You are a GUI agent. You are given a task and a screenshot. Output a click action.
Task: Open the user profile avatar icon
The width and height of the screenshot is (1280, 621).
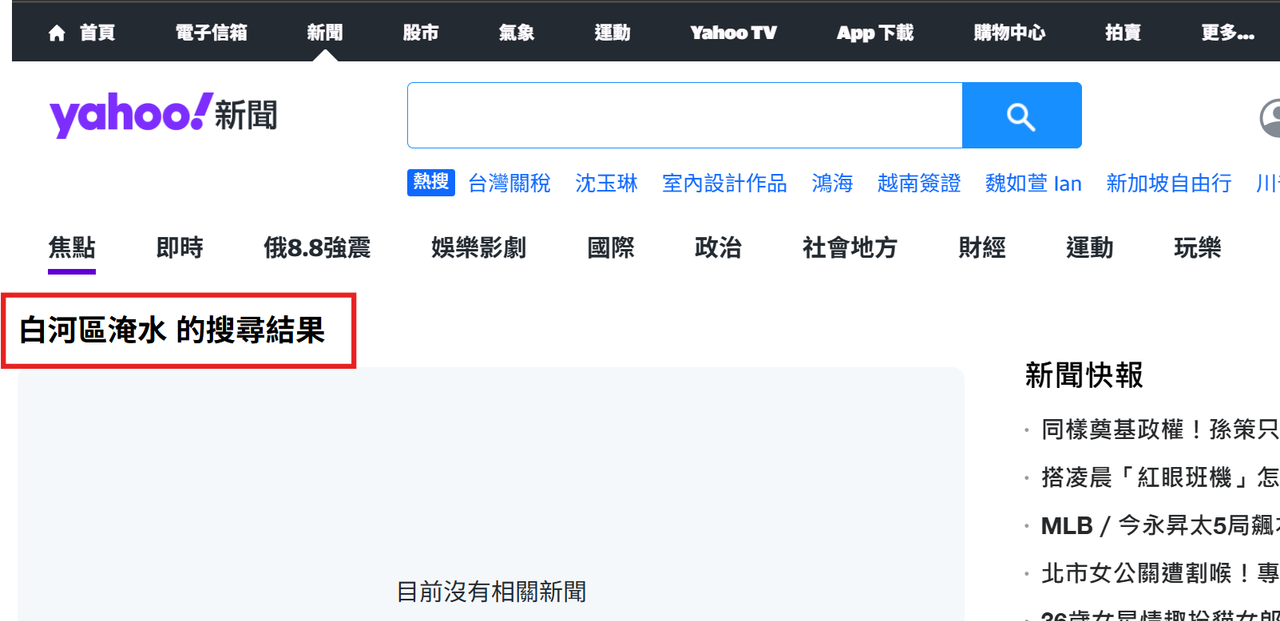click(x=1270, y=118)
